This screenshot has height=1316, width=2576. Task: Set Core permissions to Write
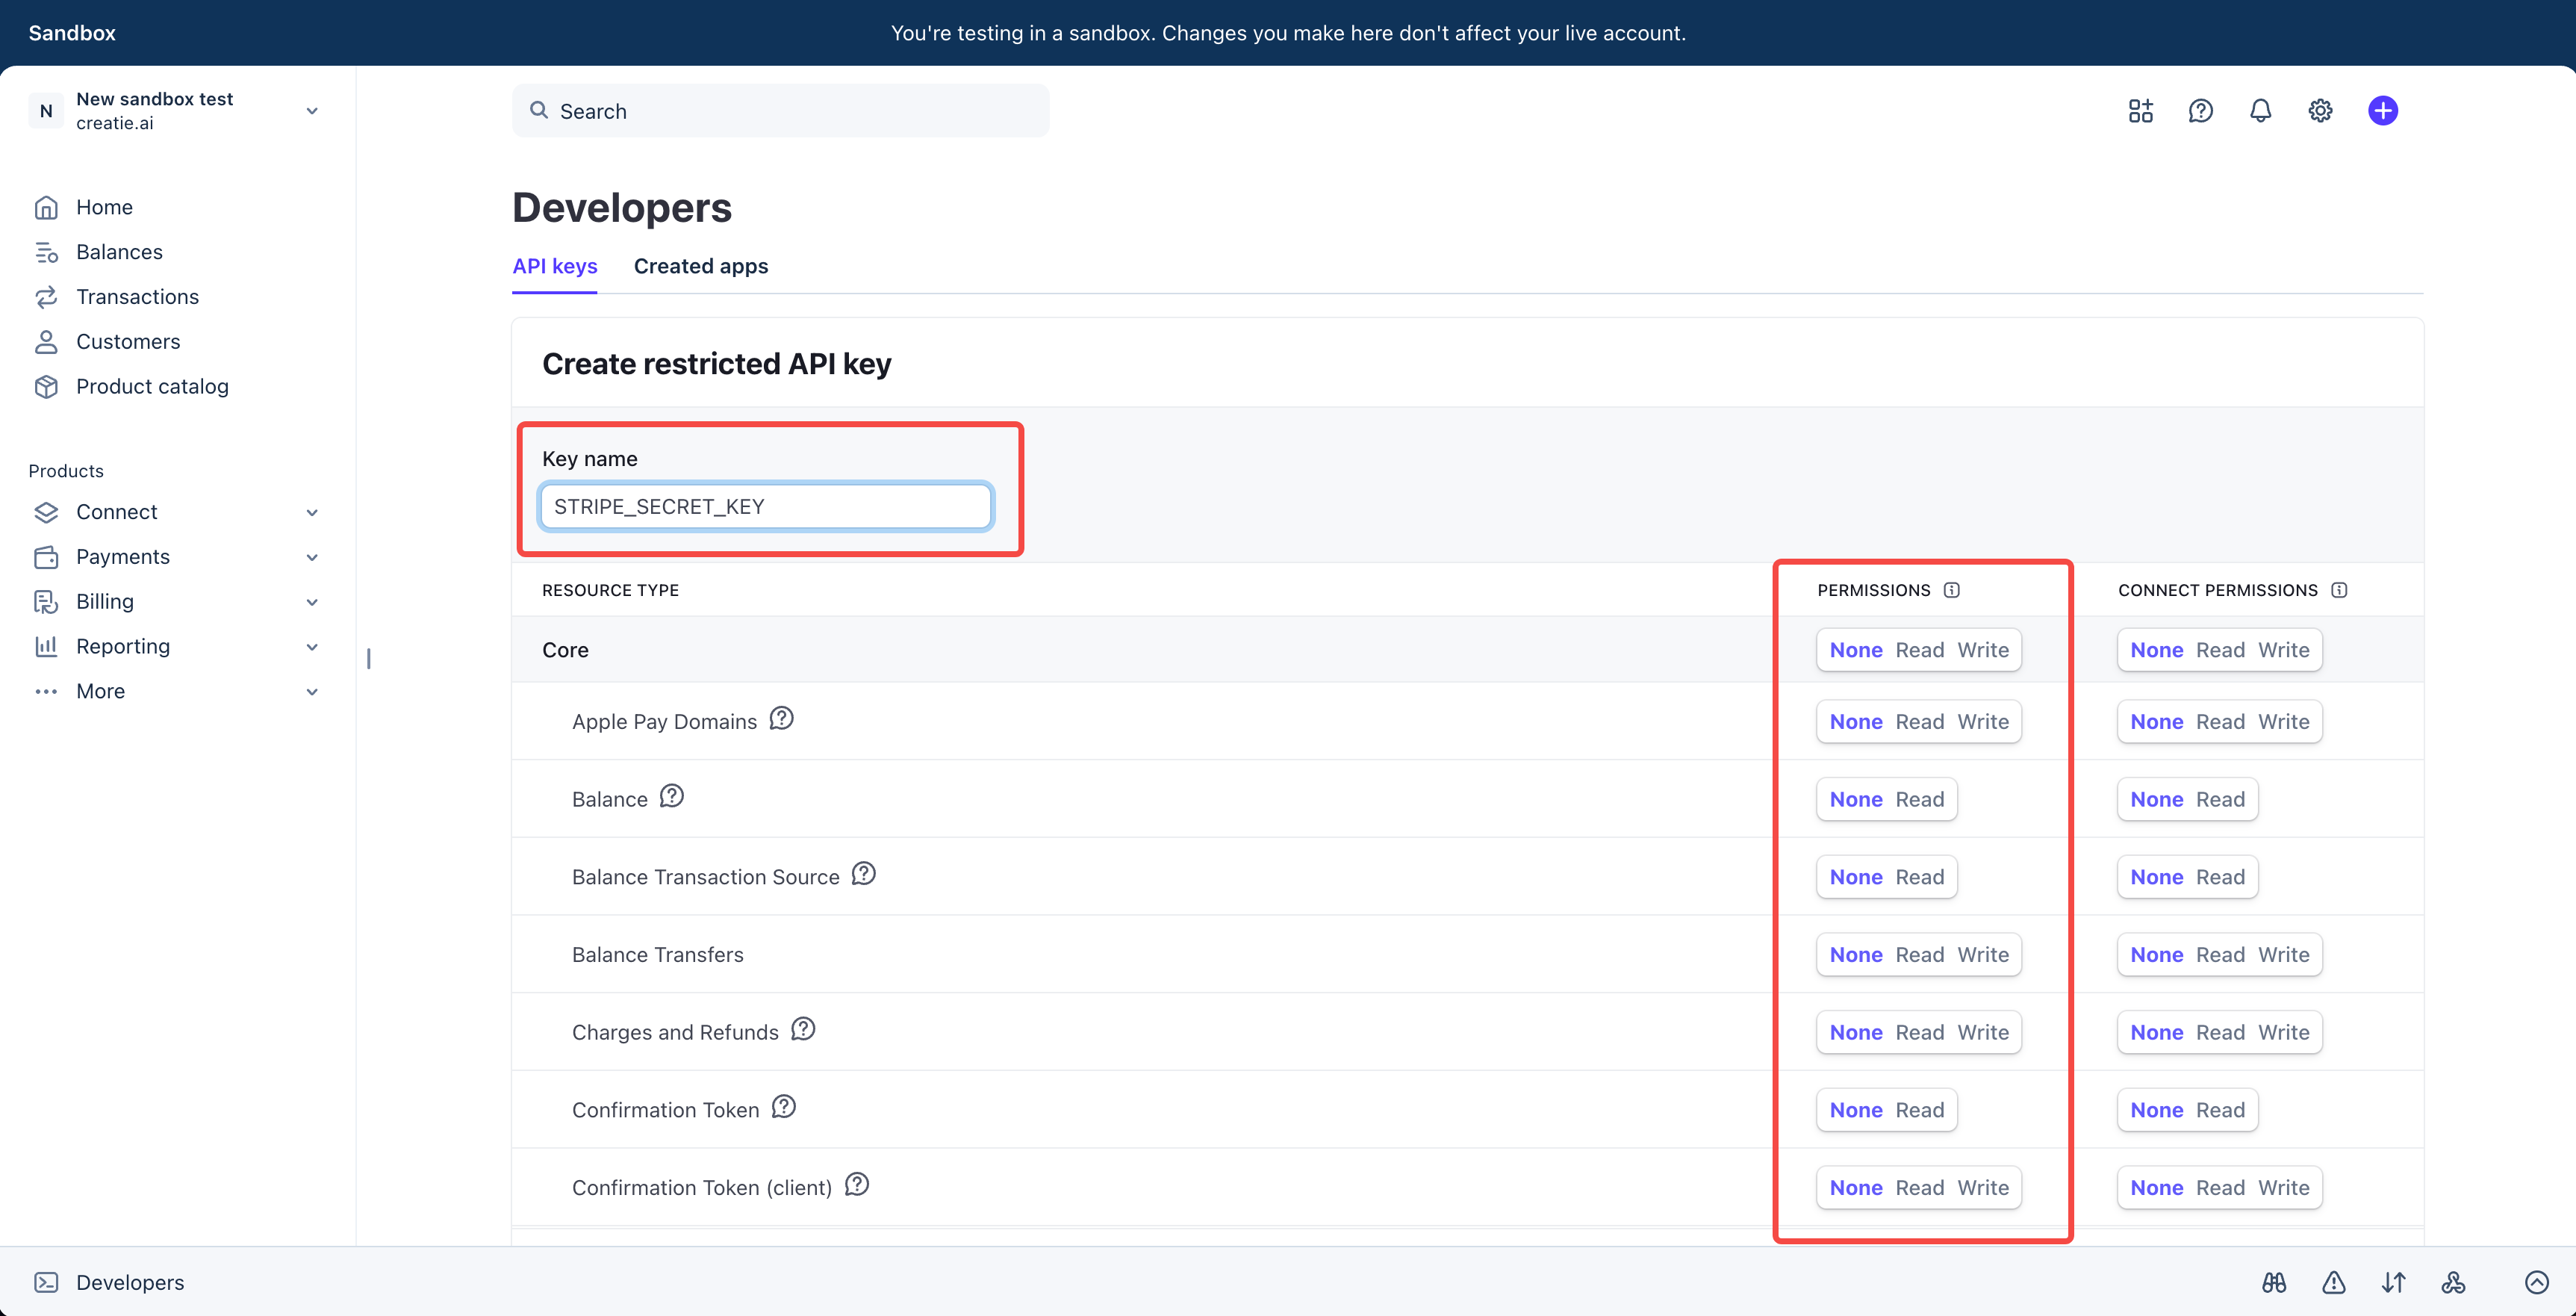coord(1983,650)
